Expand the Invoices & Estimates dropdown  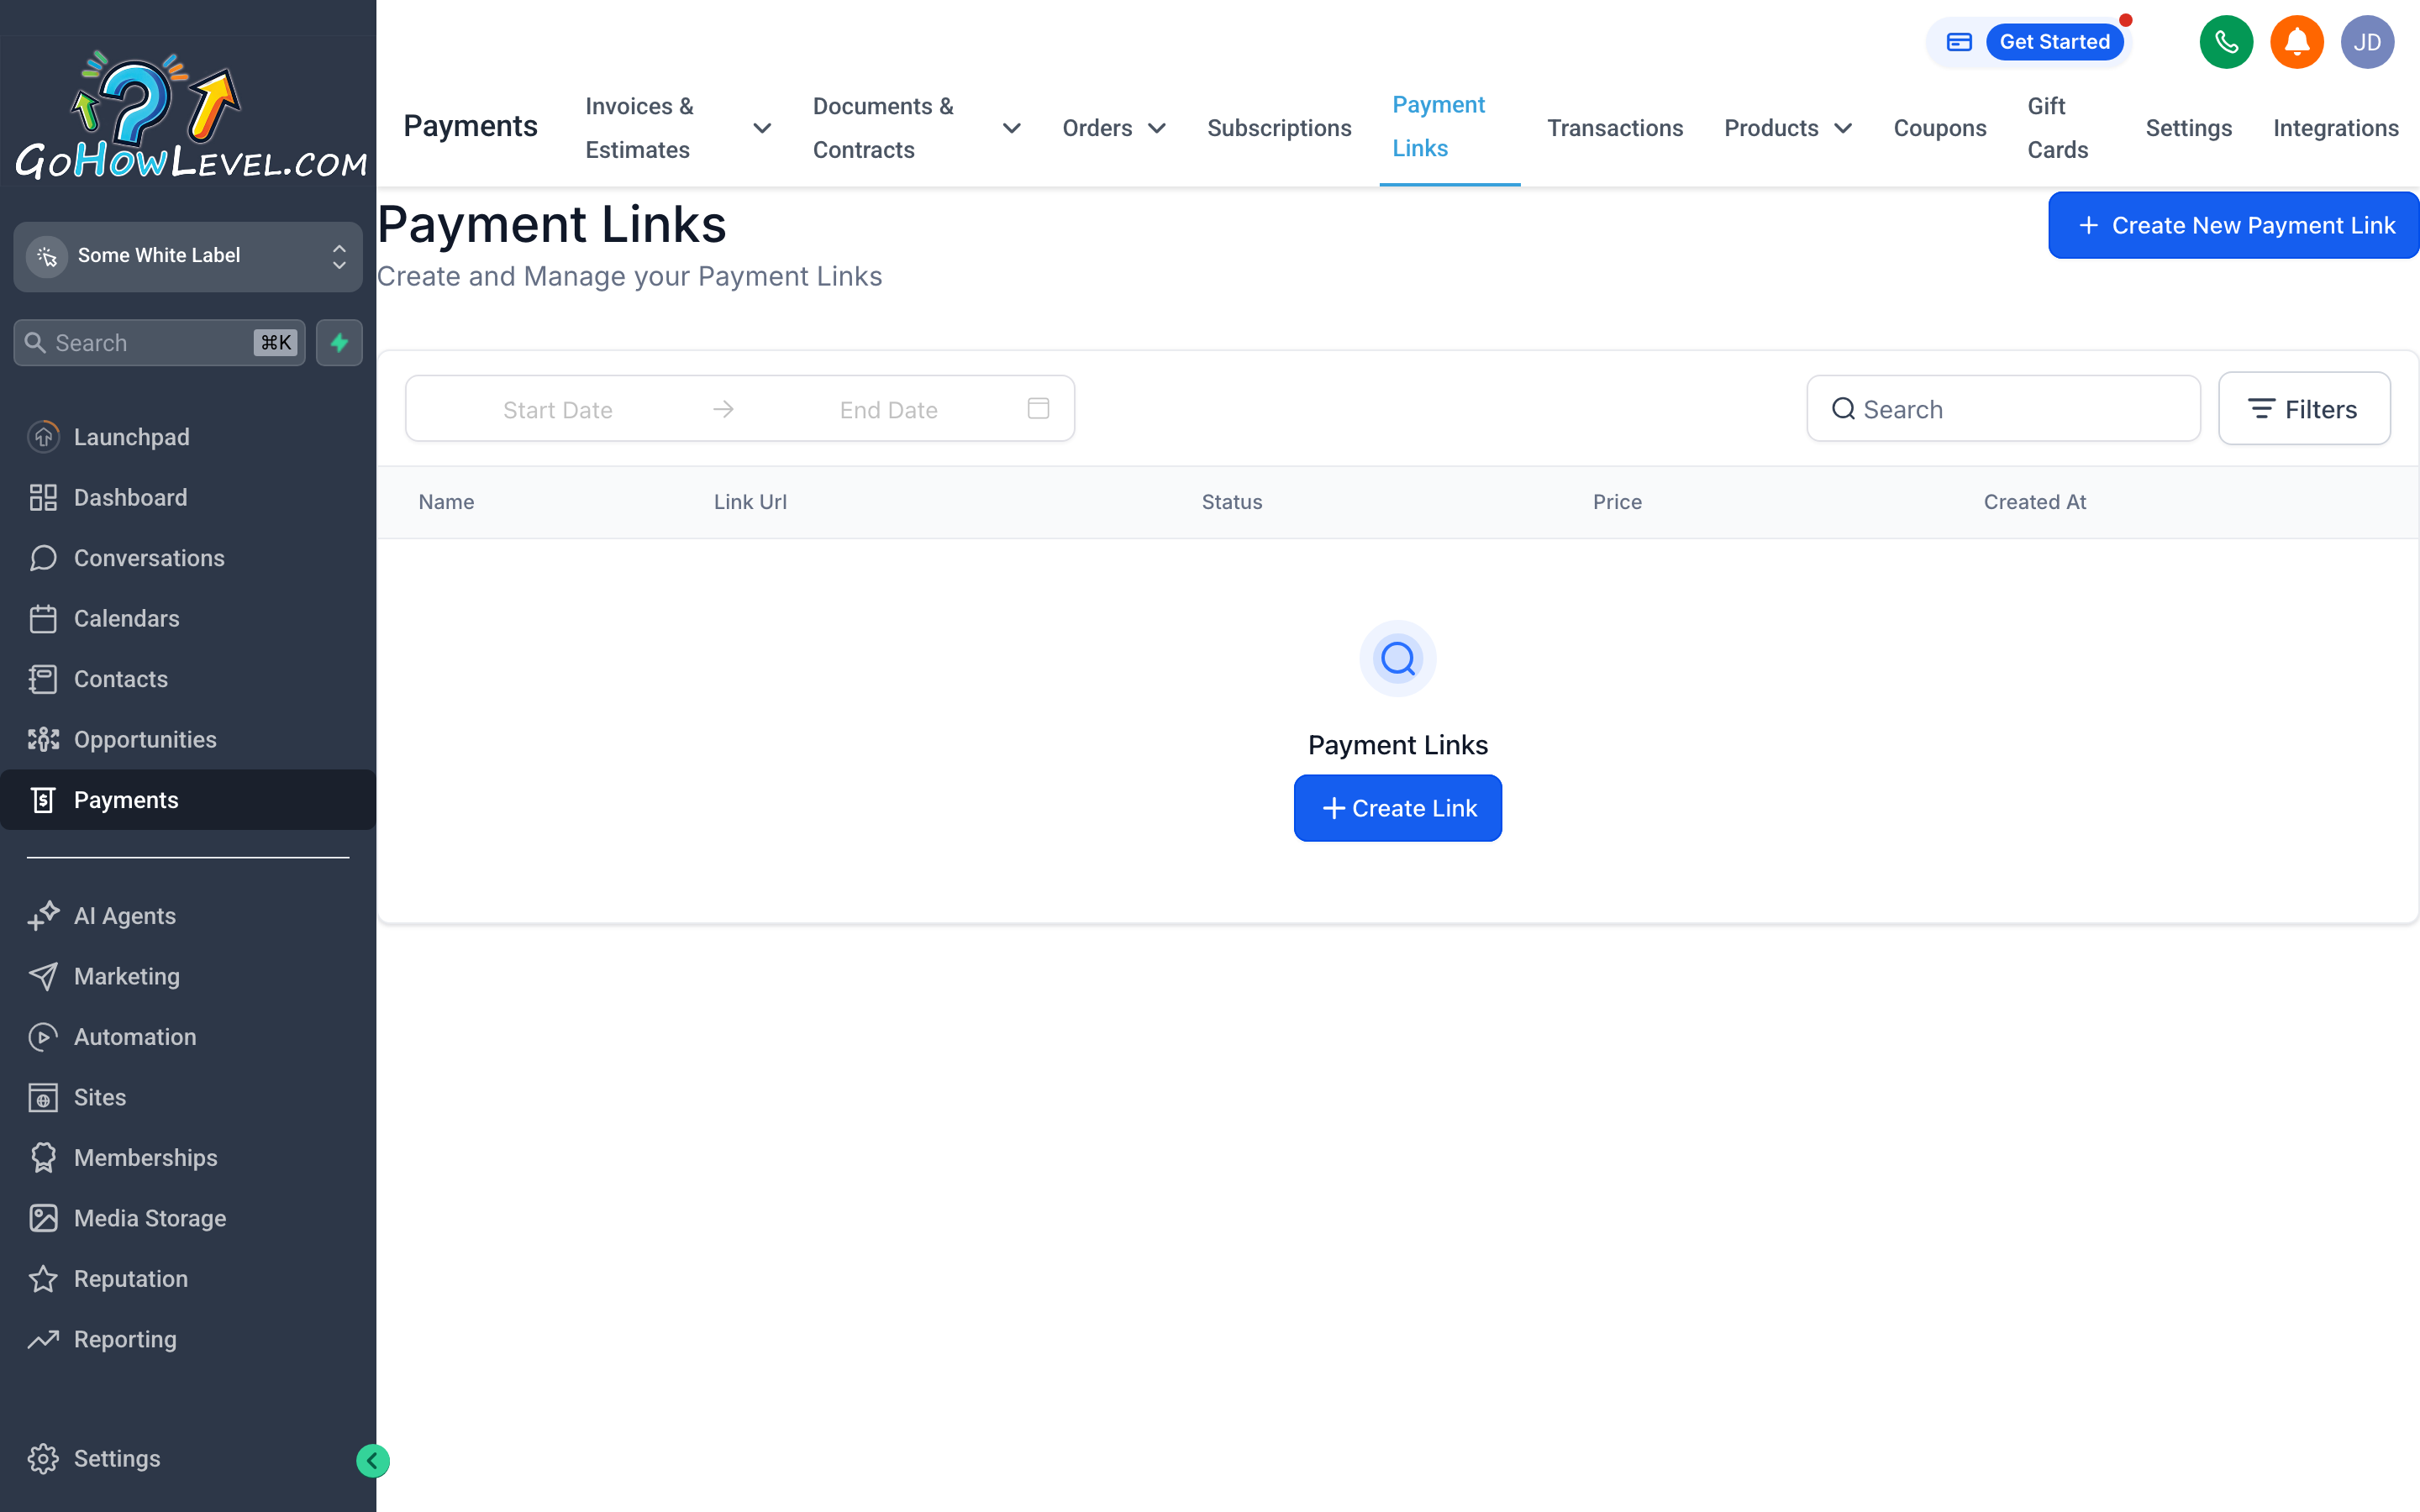pyautogui.click(x=762, y=128)
